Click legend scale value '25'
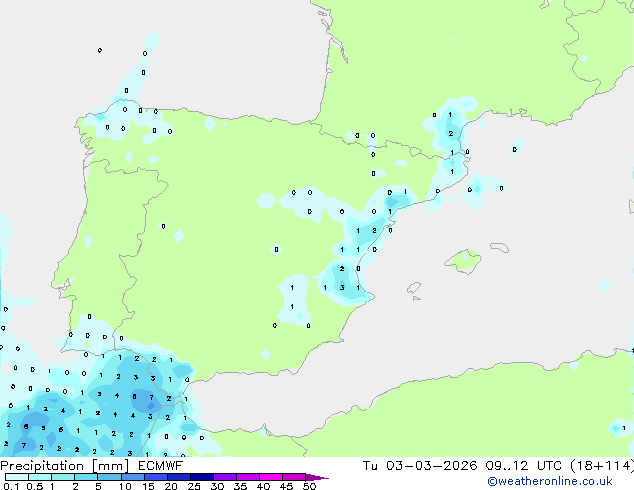The height and width of the screenshot is (490, 634). [194, 486]
